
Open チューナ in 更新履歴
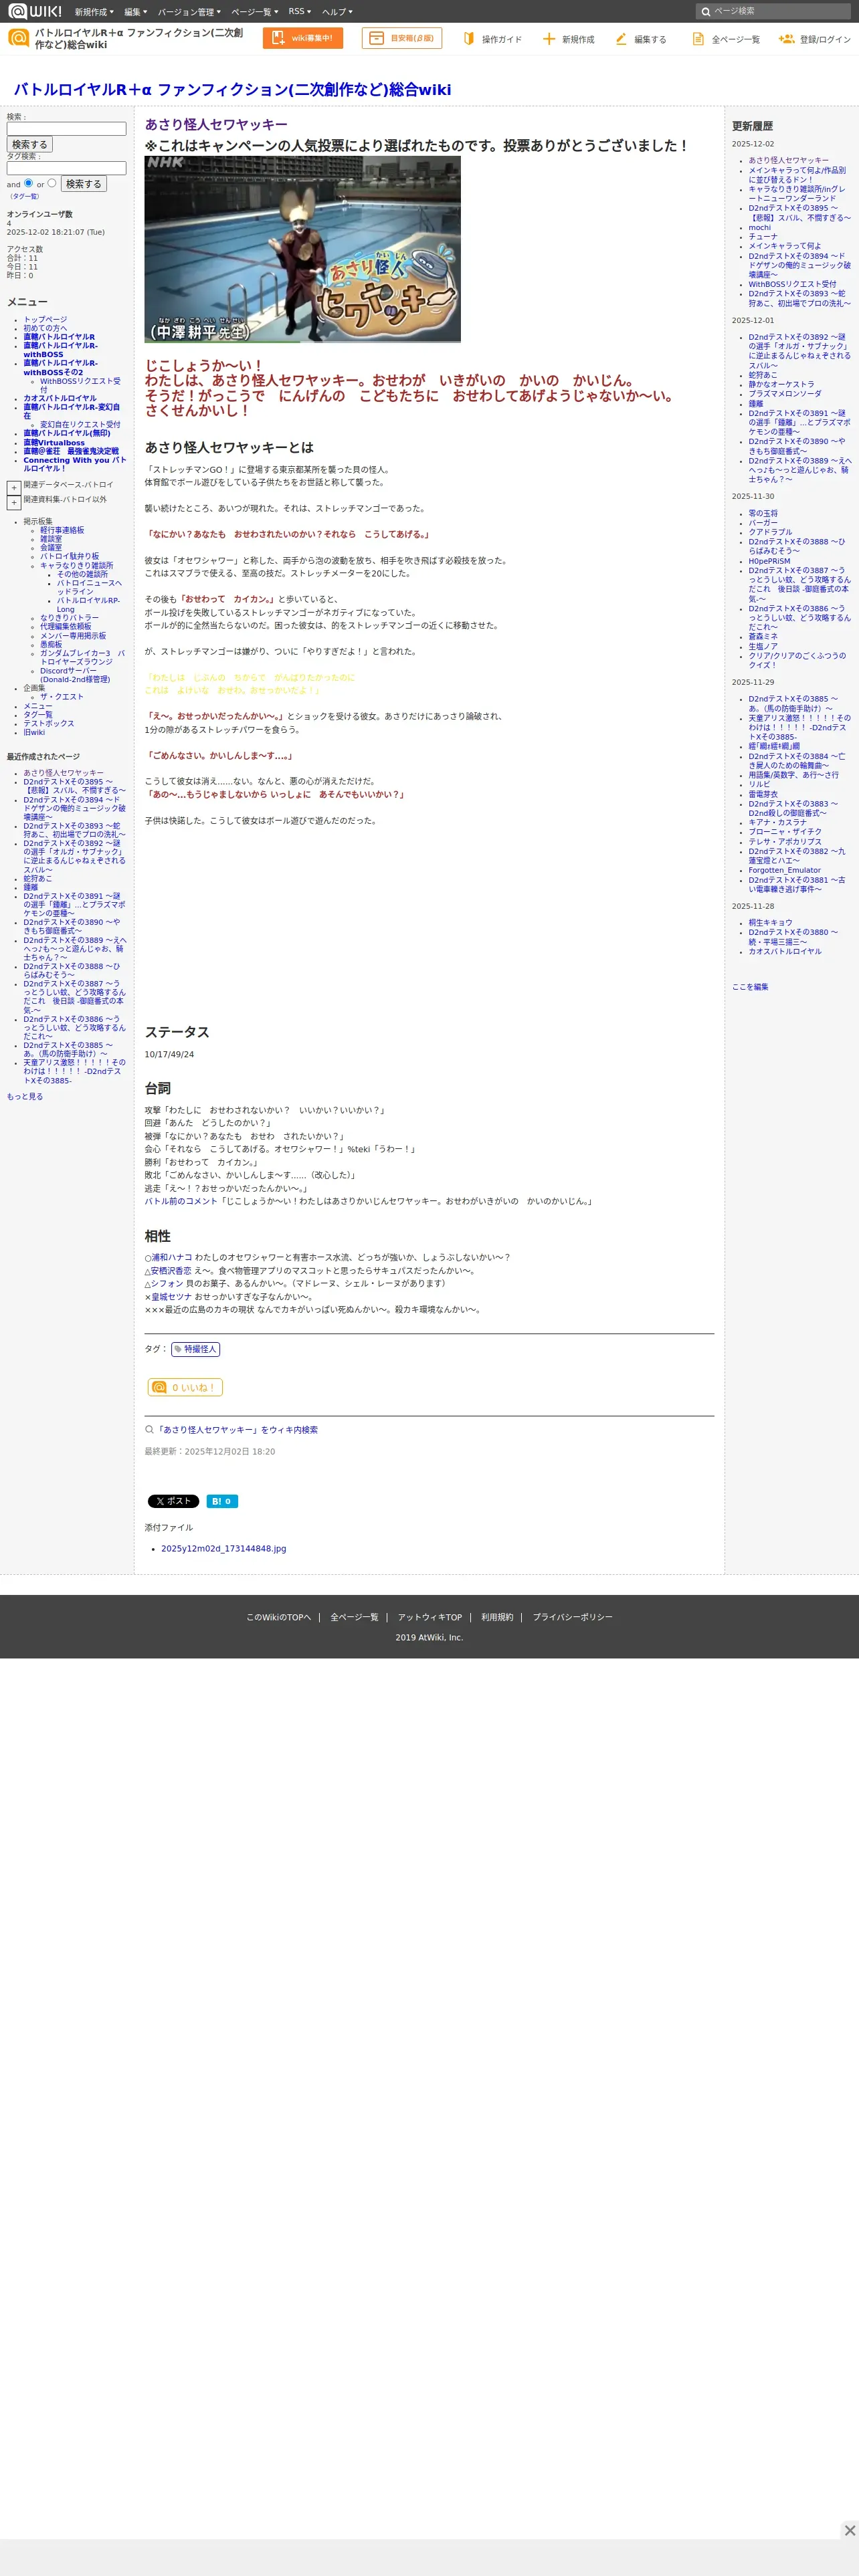click(763, 237)
